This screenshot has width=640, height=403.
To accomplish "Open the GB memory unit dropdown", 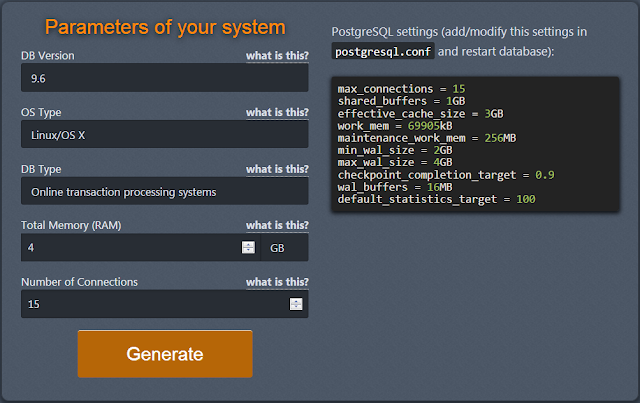I will coord(284,247).
